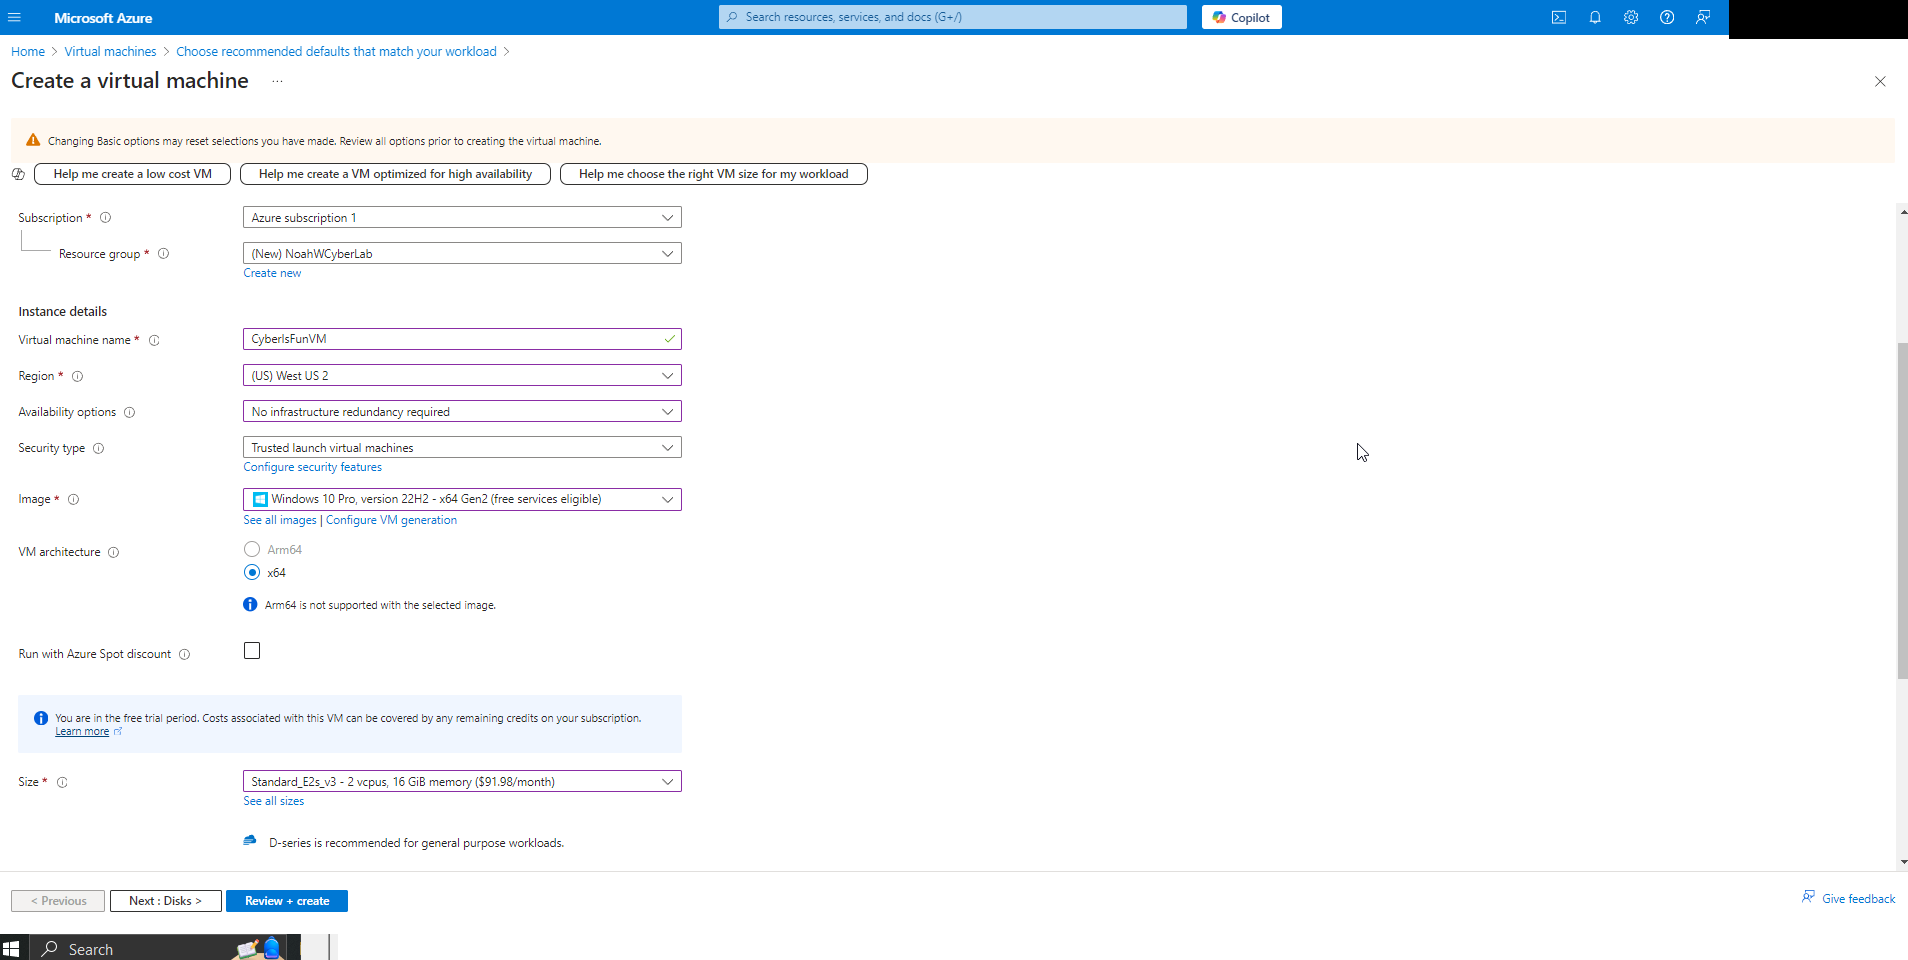Click the Microsoft Azure logo text

(x=103, y=18)
